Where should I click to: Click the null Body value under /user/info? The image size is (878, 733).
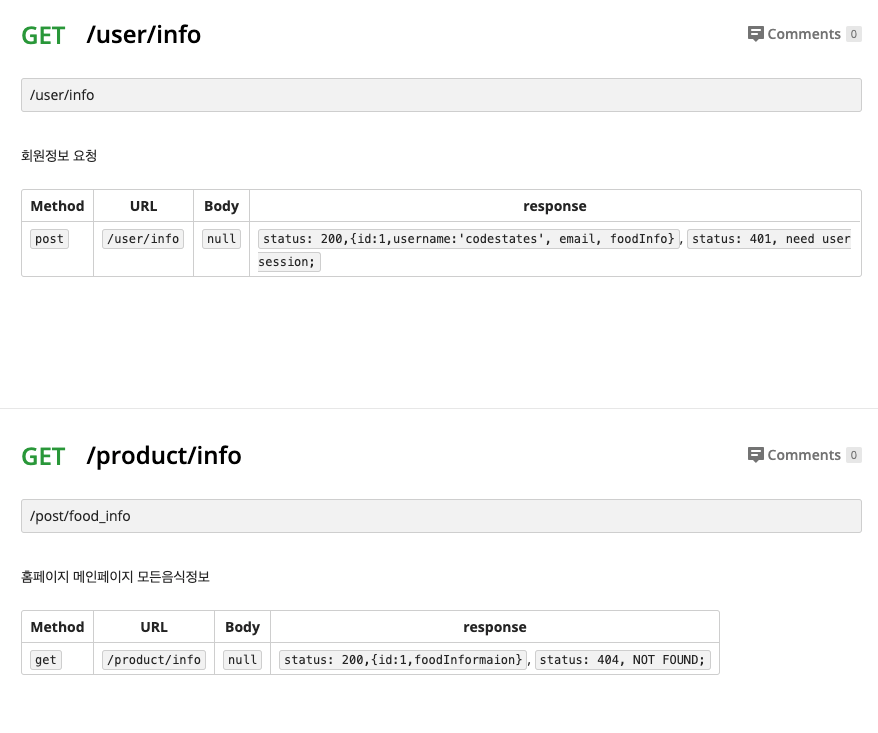[x=221, y=239]
